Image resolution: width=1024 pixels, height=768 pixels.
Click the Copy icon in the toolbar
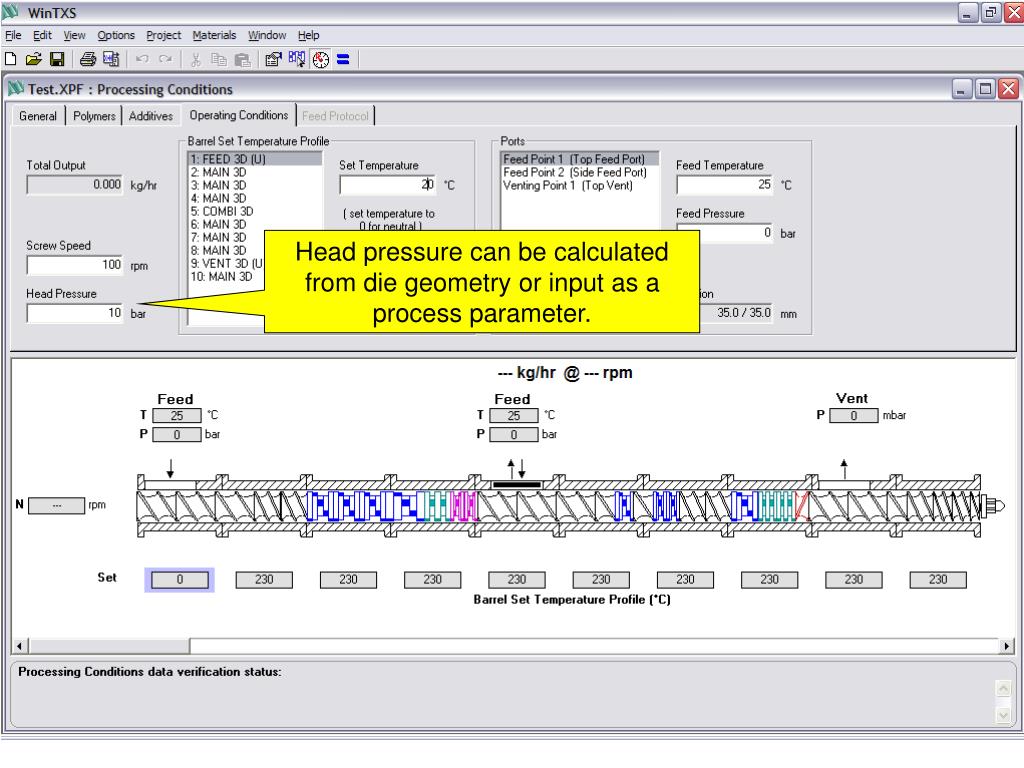219,59
